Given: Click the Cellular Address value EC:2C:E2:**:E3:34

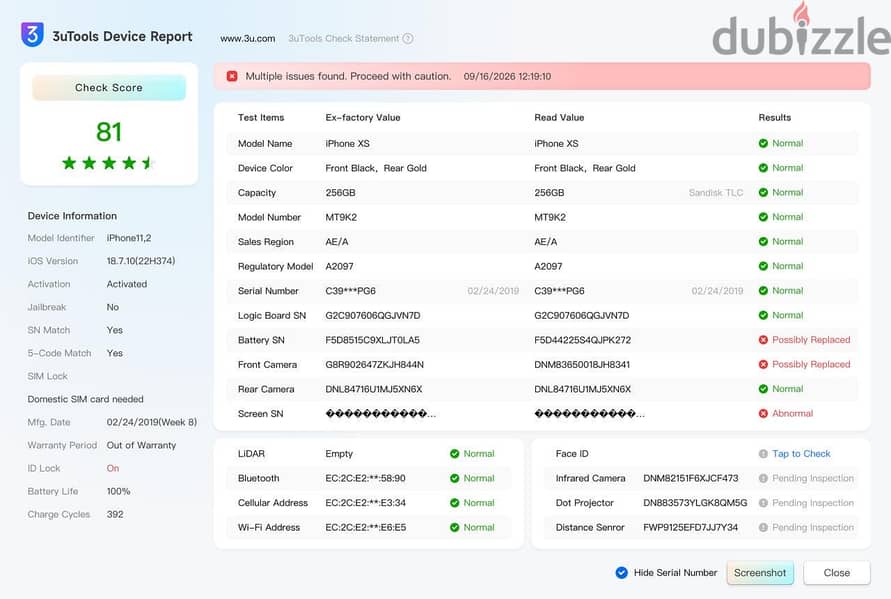Looking at the screenshot, I should coord(365,503).
